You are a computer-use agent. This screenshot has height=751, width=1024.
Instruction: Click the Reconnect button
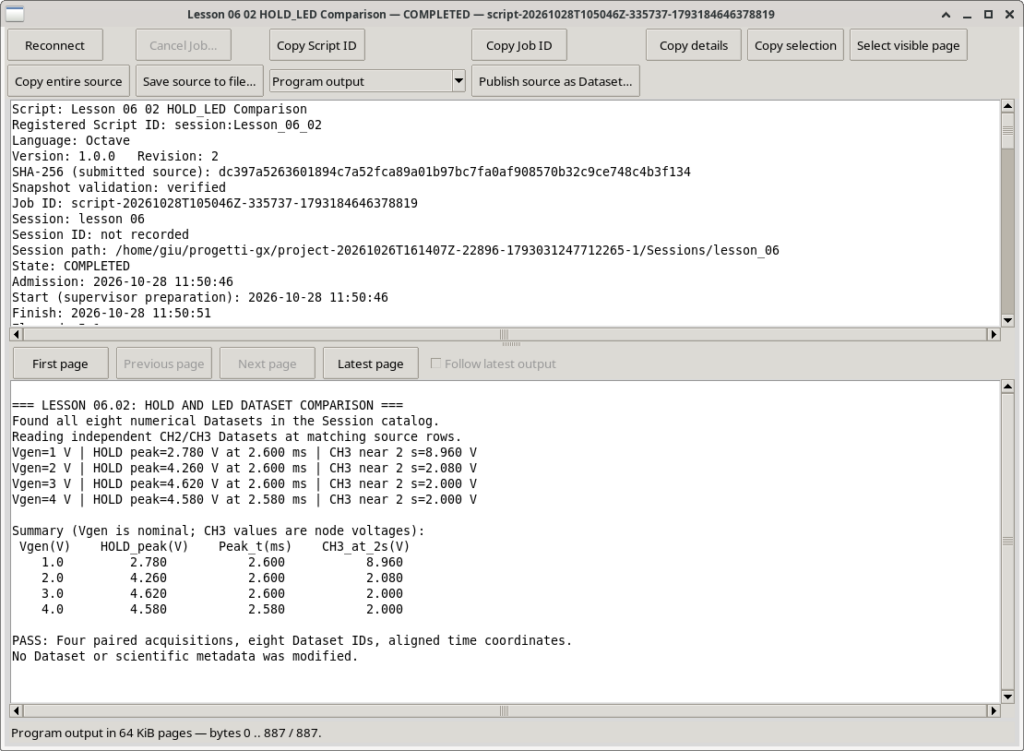pyautogui.click(x=55, y=46)
